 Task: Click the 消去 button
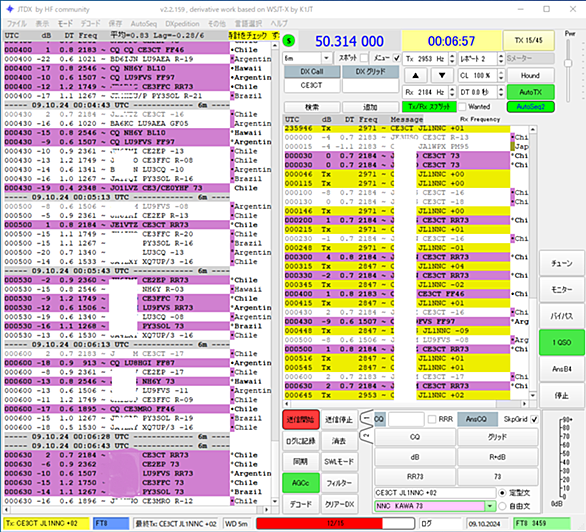(339, 441)
